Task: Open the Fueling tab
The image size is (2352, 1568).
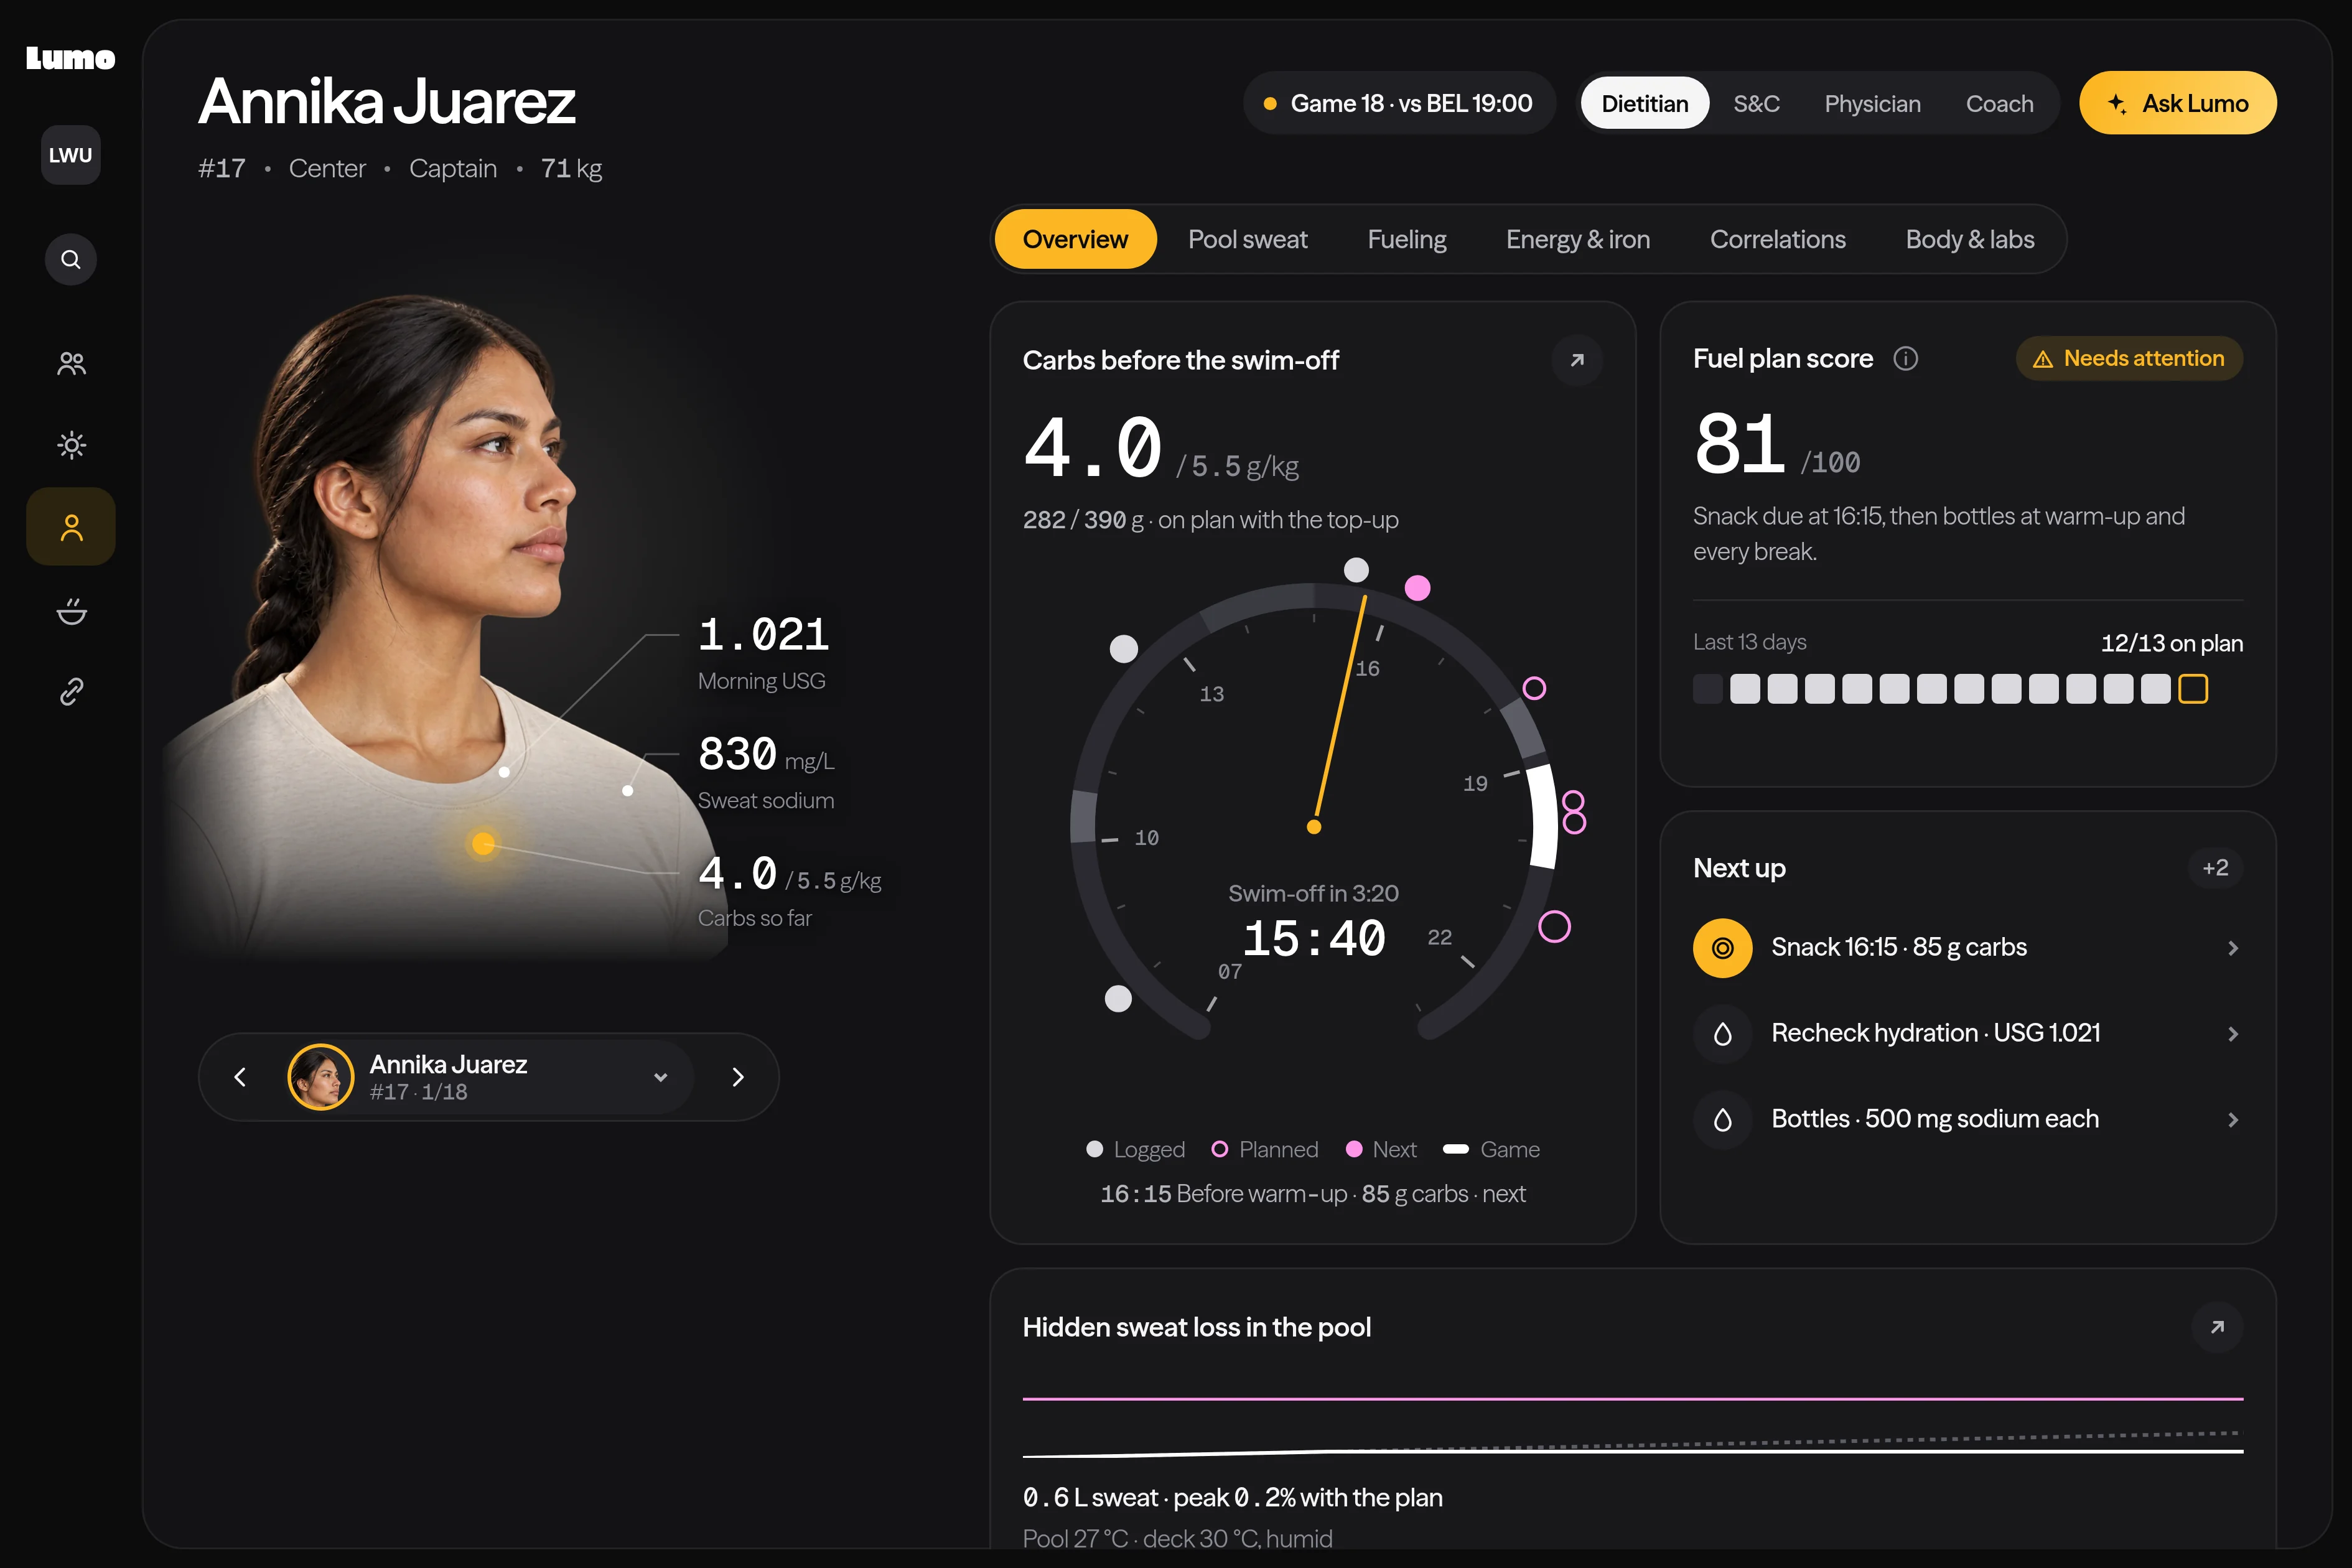Action: pyautogui.click(x=1406, y=239)
